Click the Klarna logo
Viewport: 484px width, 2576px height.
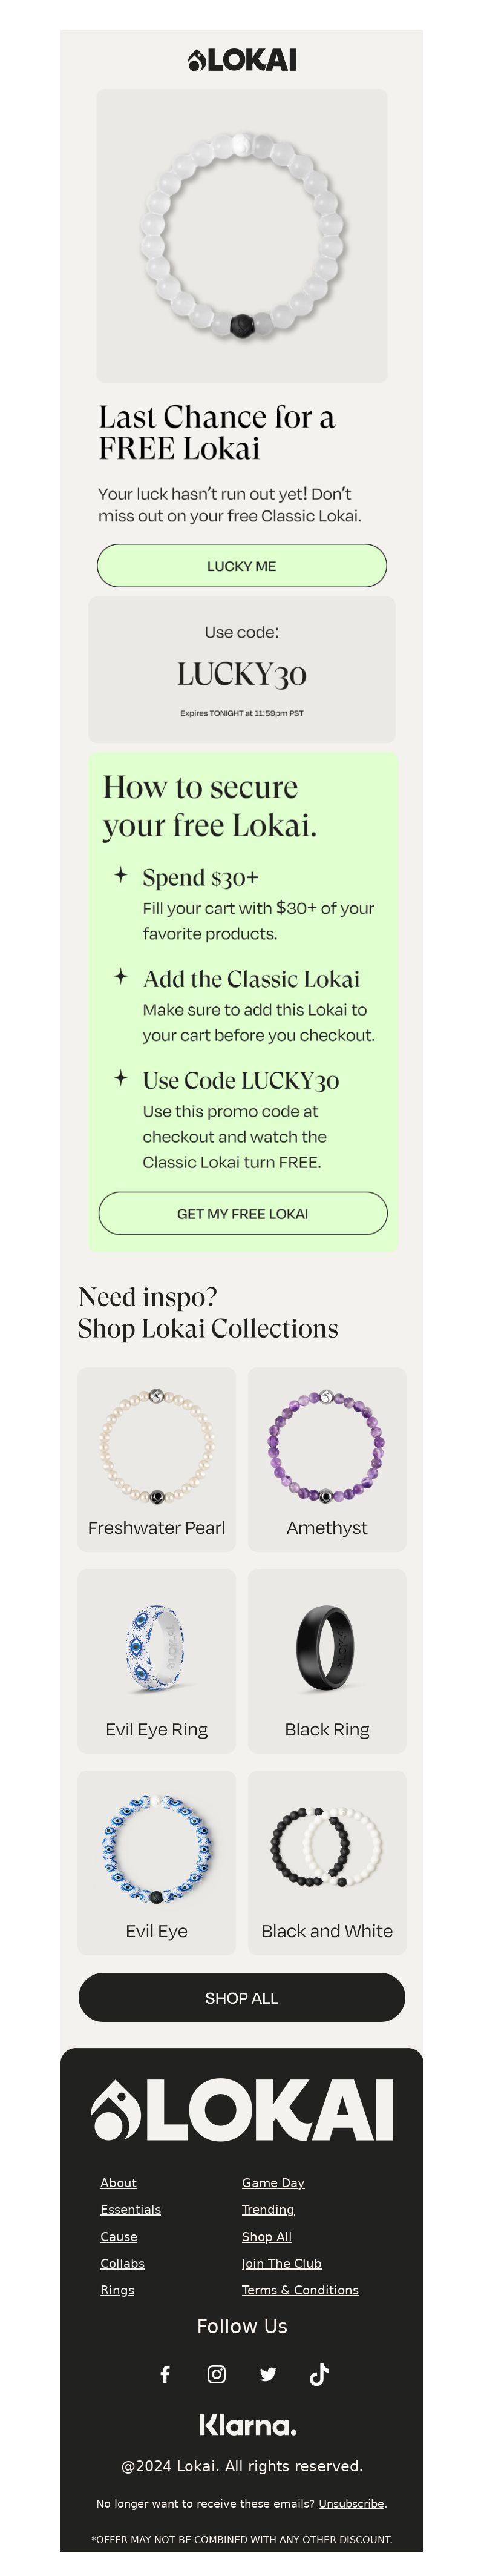[247, 2425]
